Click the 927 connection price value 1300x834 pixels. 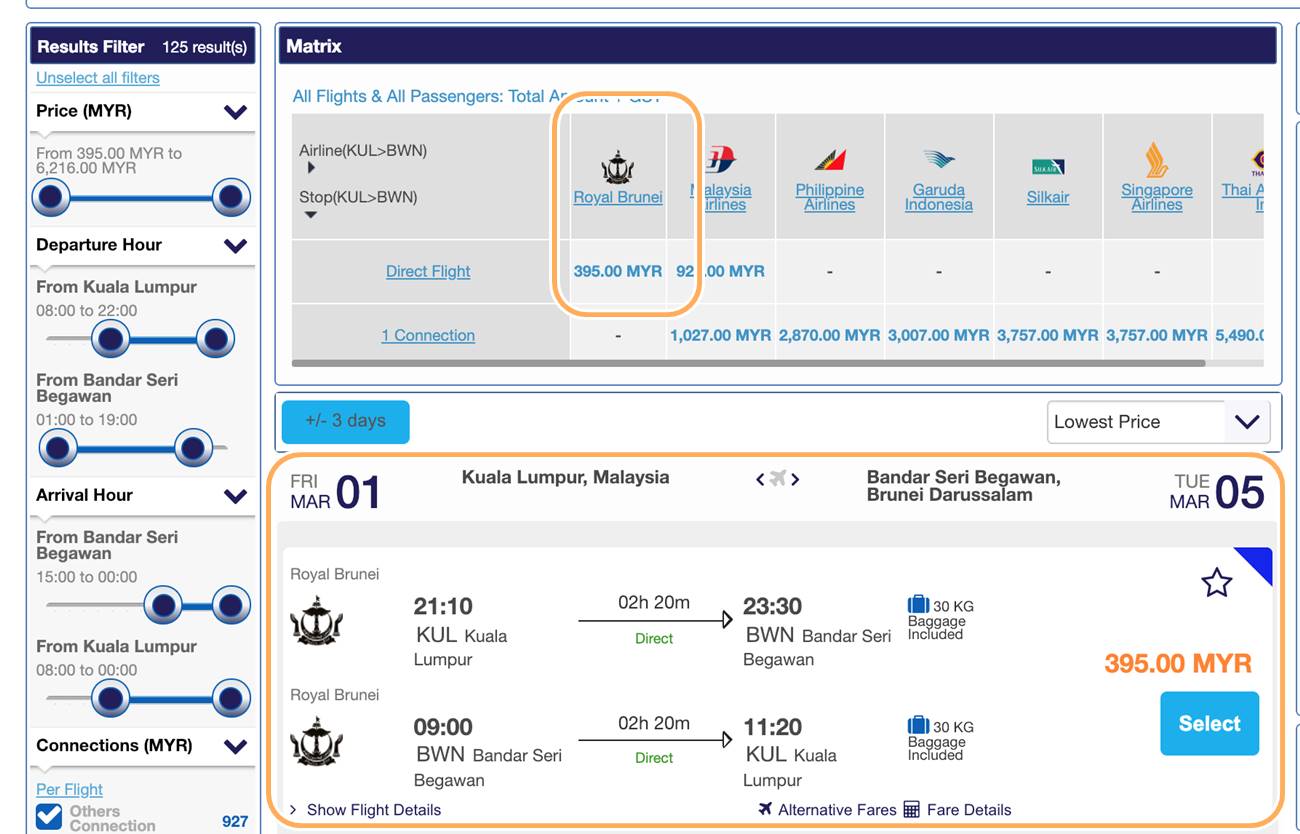235,821
